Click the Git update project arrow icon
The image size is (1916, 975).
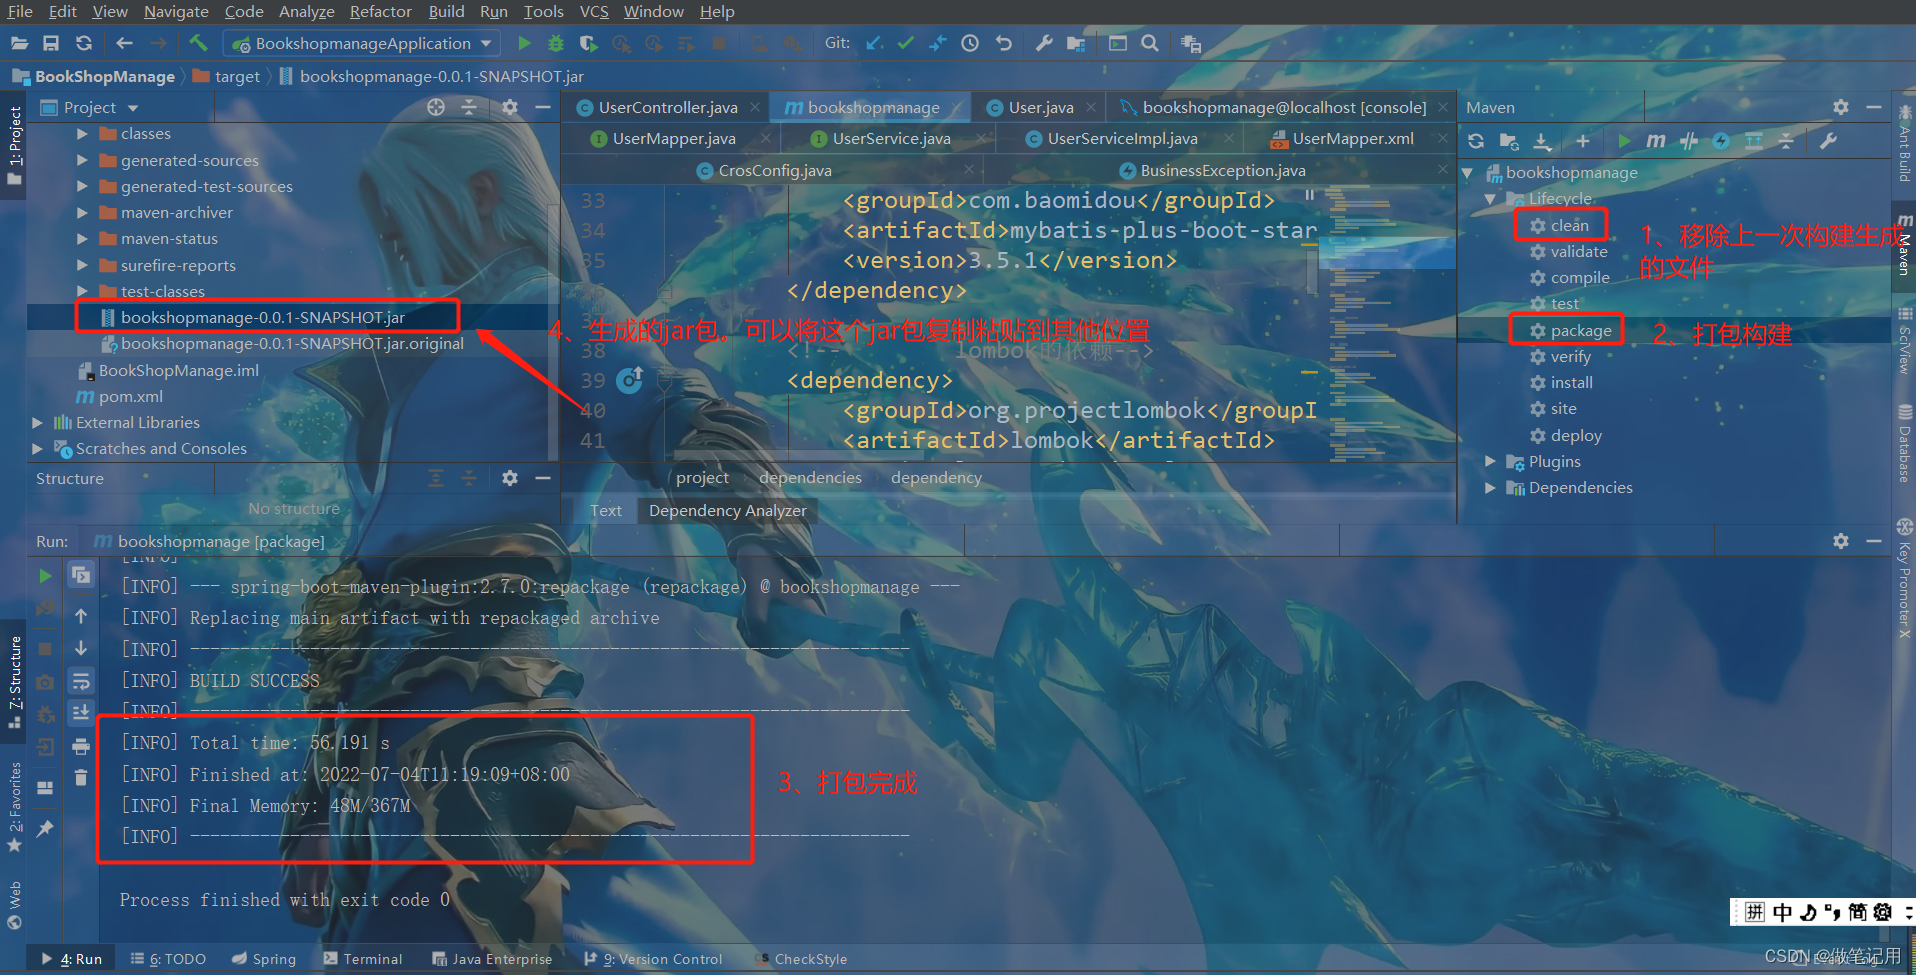coord(874,43)
